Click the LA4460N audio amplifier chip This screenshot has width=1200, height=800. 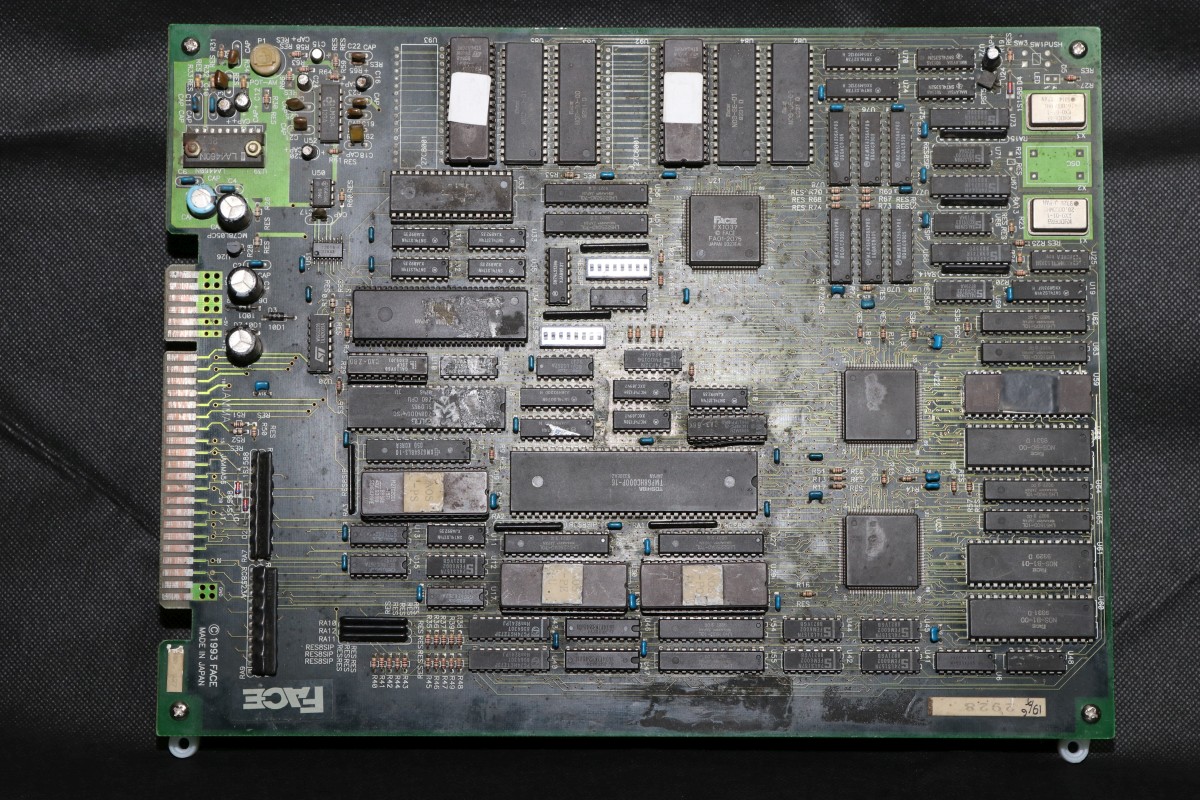(222, 150)
